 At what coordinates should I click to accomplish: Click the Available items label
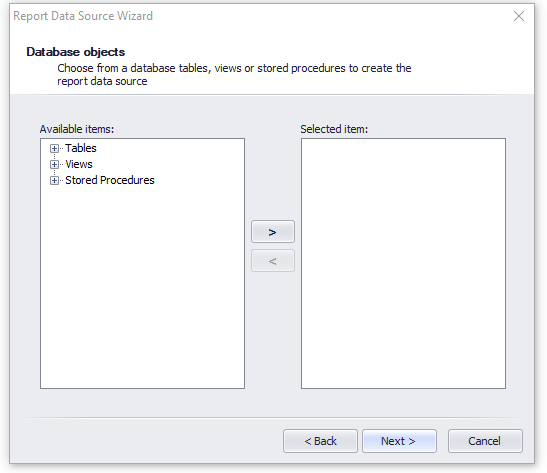77,129
